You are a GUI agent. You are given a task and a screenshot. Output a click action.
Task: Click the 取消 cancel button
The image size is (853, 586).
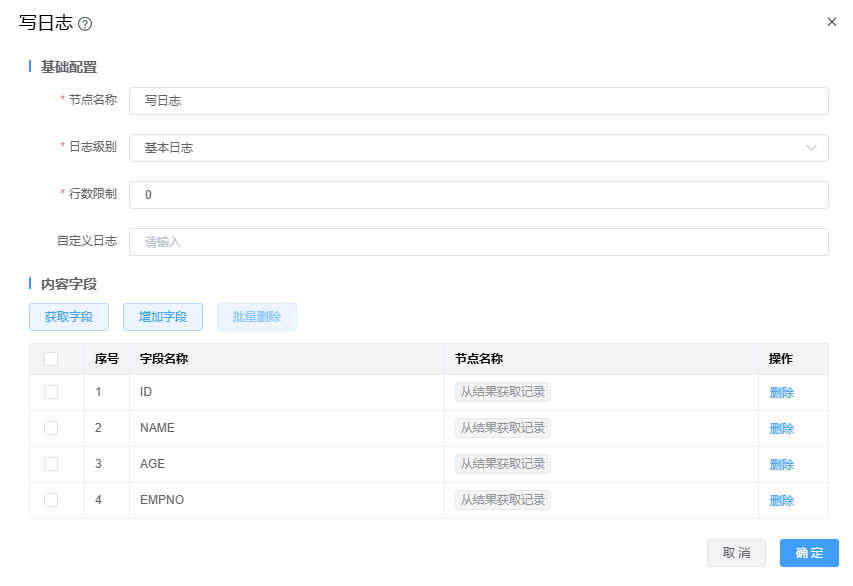point(736,552)
